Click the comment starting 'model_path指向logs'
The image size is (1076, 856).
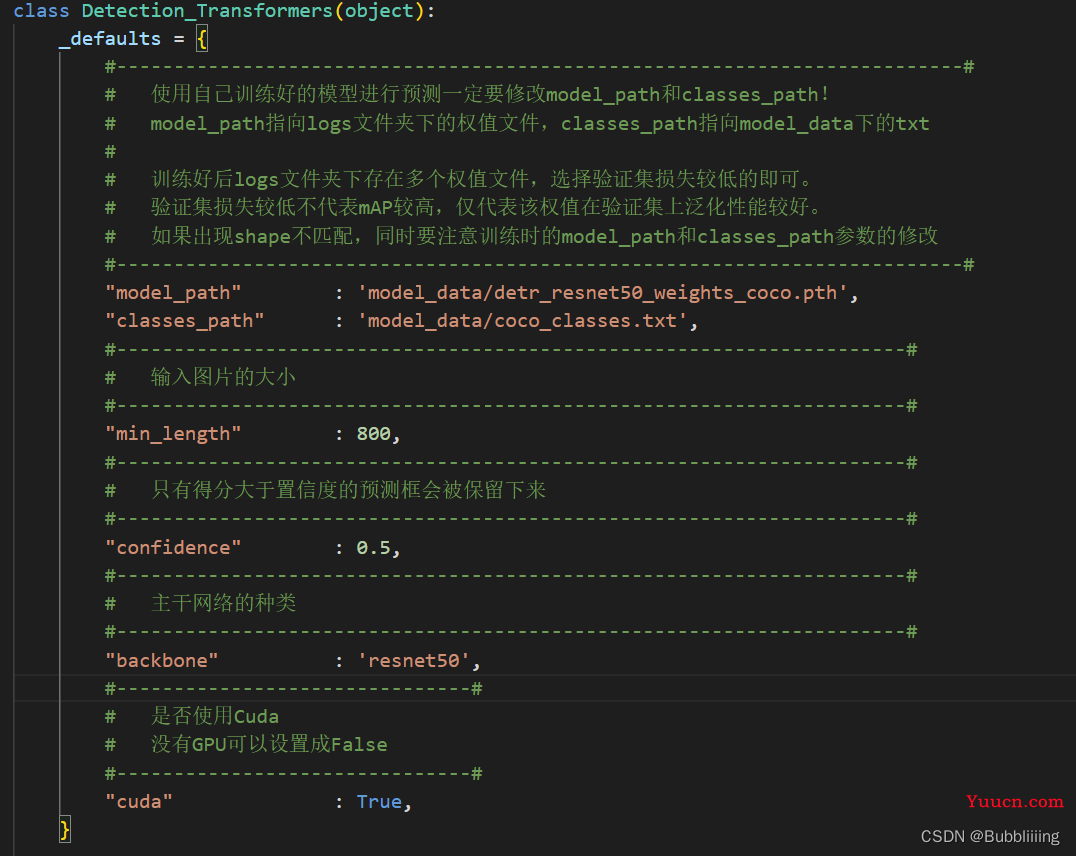tap(539, 124)
